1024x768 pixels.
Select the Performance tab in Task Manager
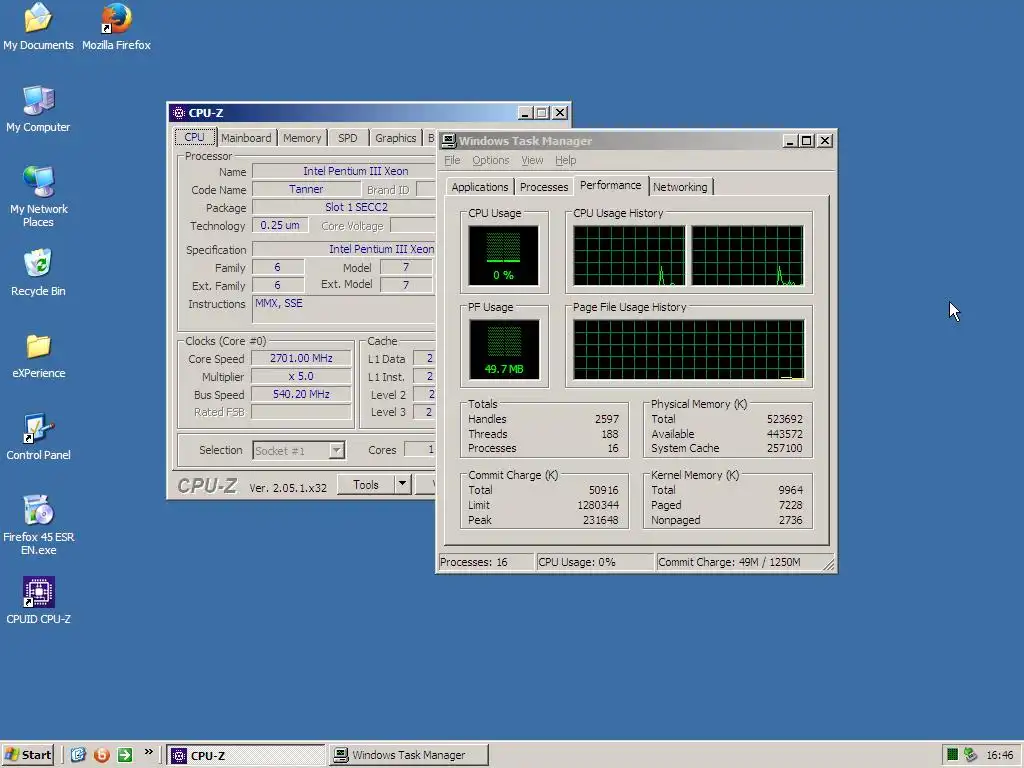[611, 185]
